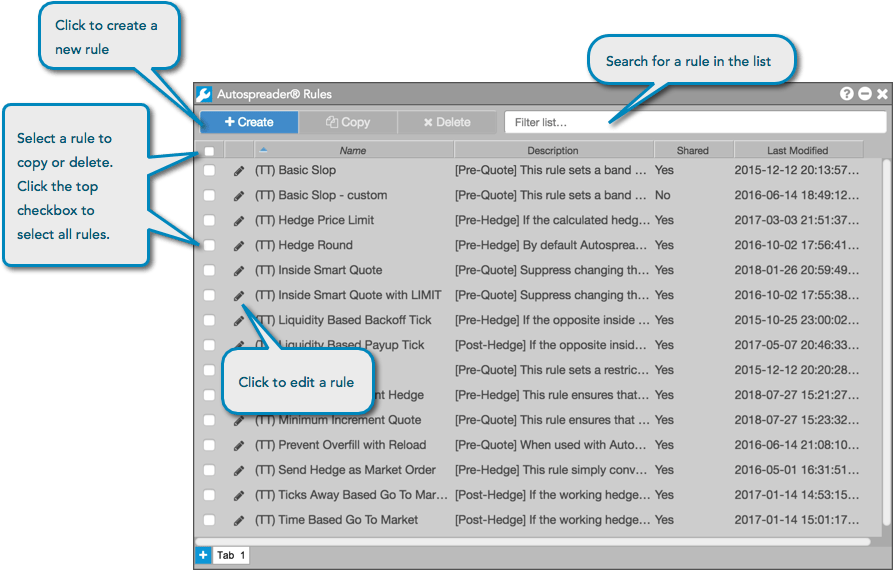Edit (TT) Hedge Price Limit pencil icon
This screenshot has width=896, height=572.
239,221
